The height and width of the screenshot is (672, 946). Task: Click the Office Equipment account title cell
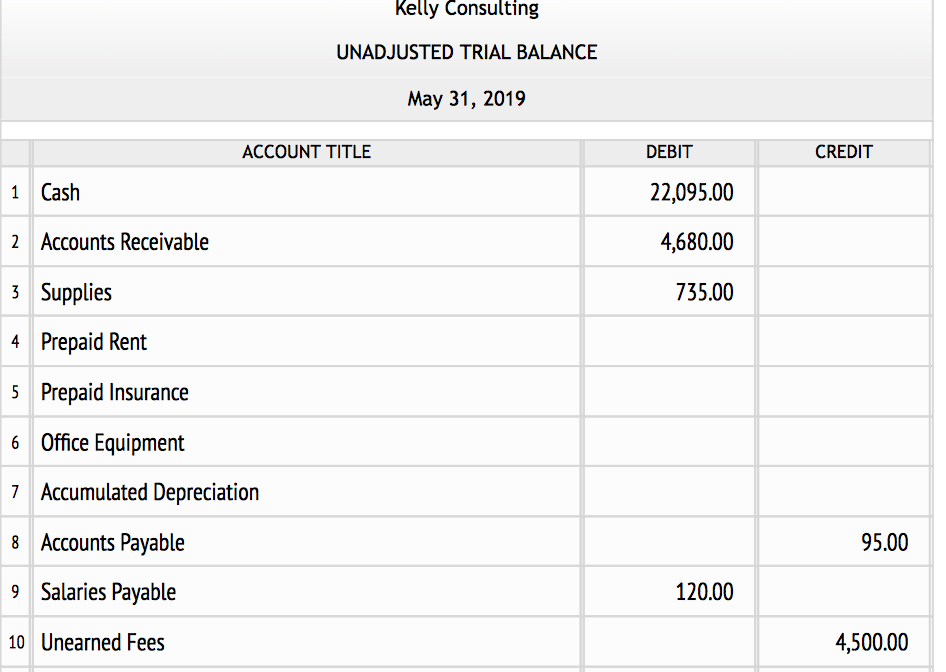pyautogui.click(x=306, y=442)
